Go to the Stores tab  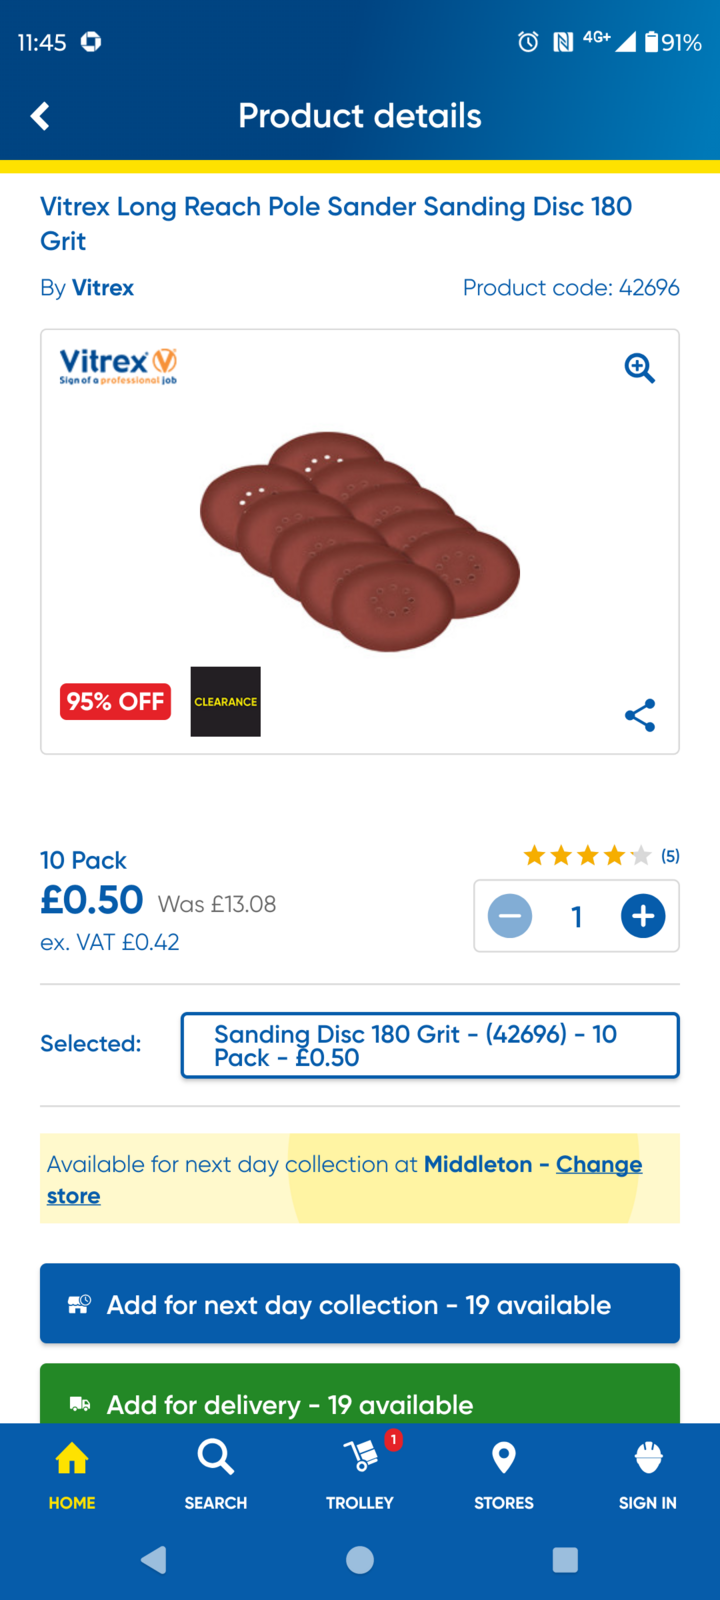(x=503, y=1474)
